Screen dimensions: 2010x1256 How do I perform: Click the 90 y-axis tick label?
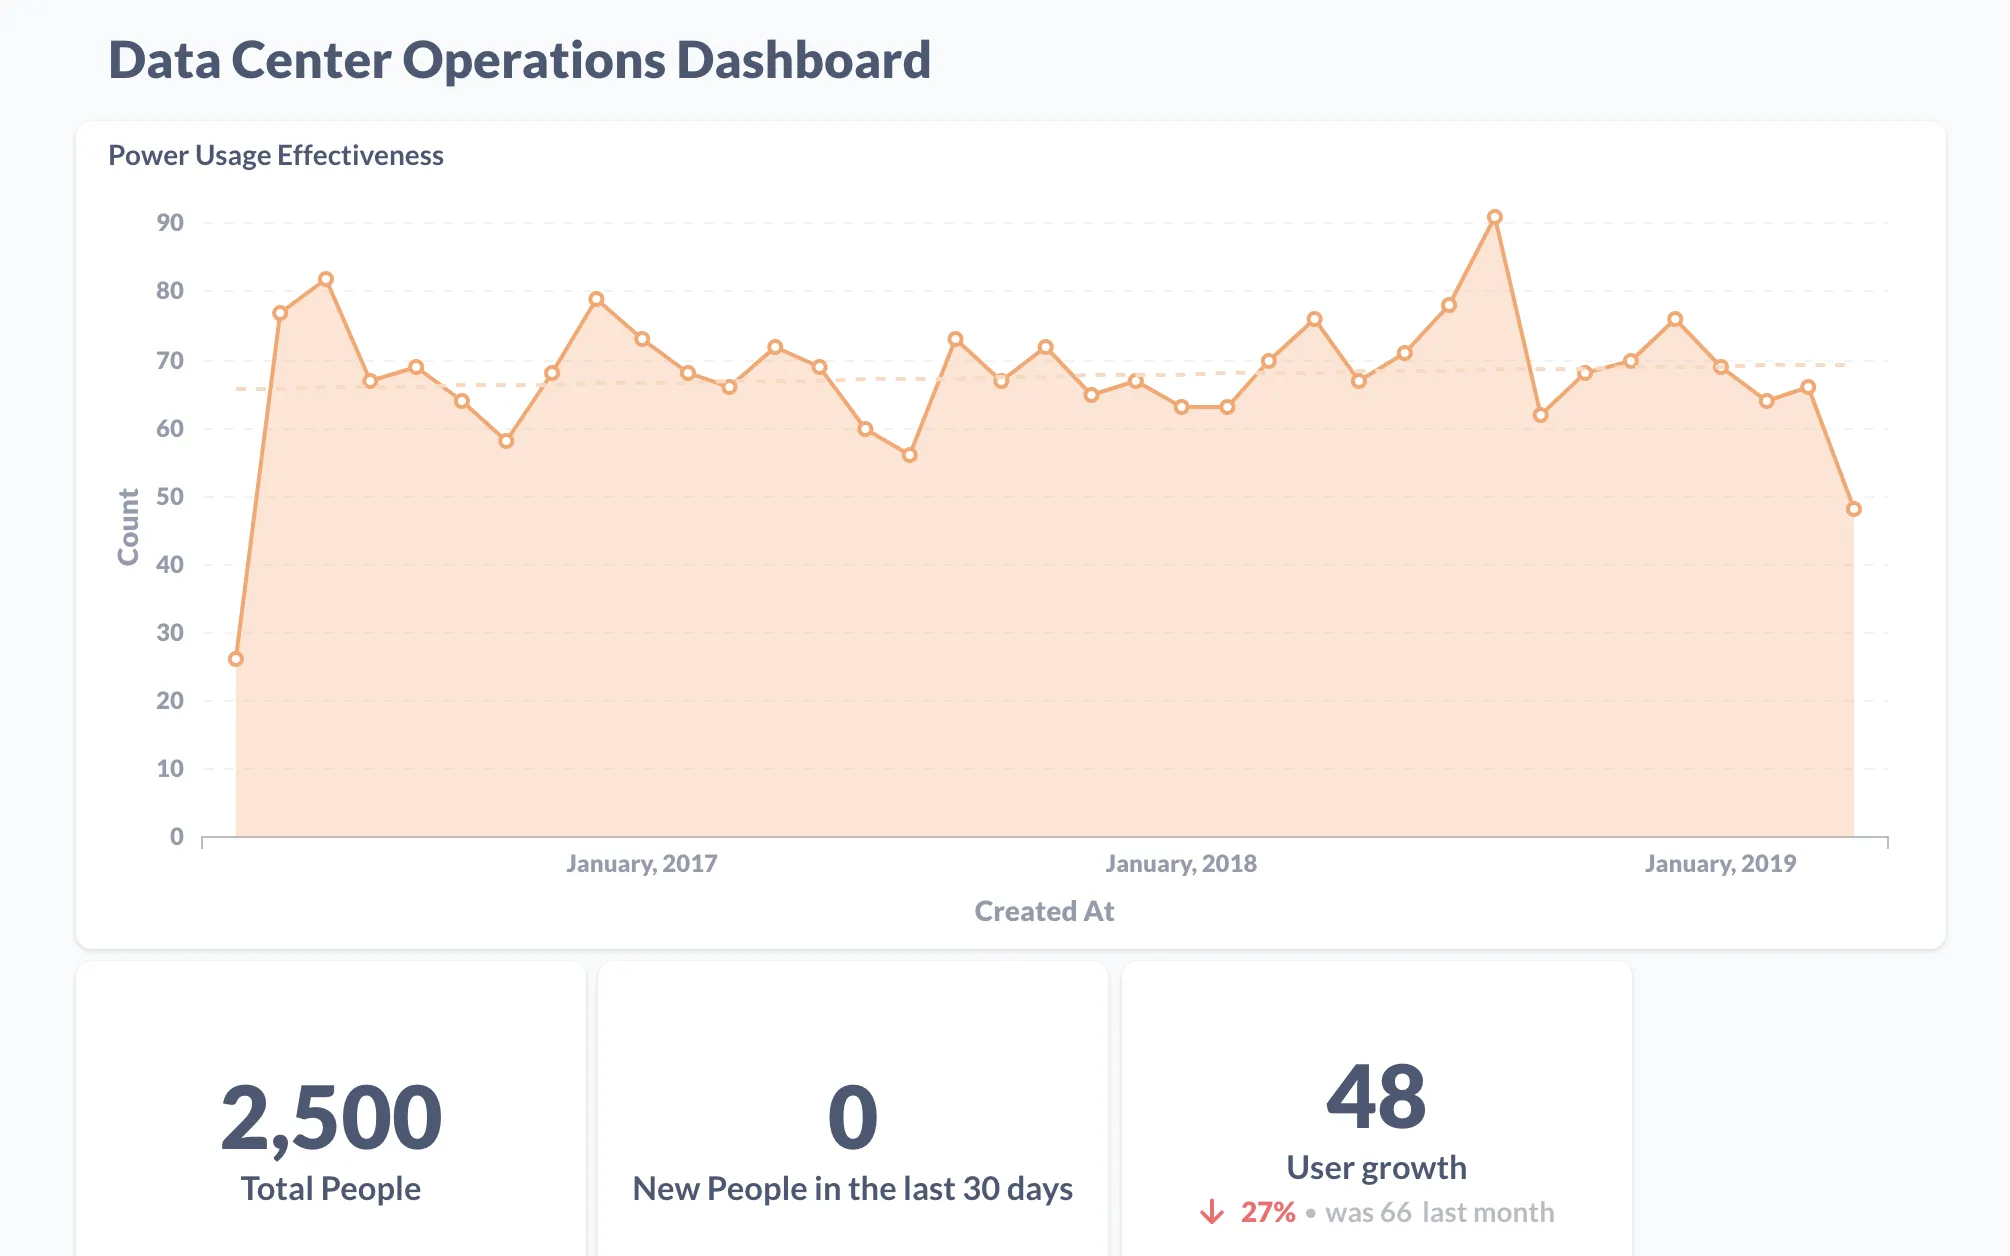coord(170,222)
